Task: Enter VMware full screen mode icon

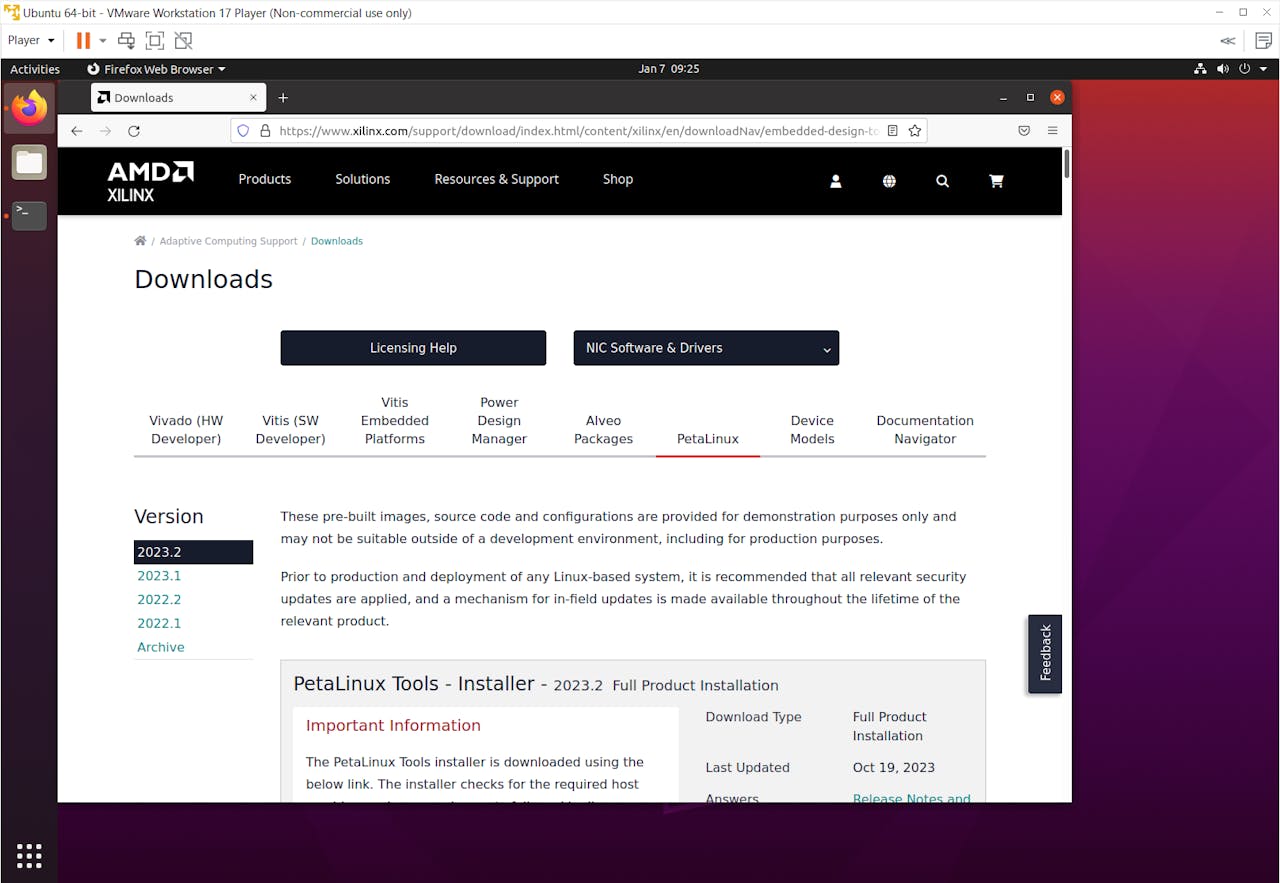Action: point(155,41)
